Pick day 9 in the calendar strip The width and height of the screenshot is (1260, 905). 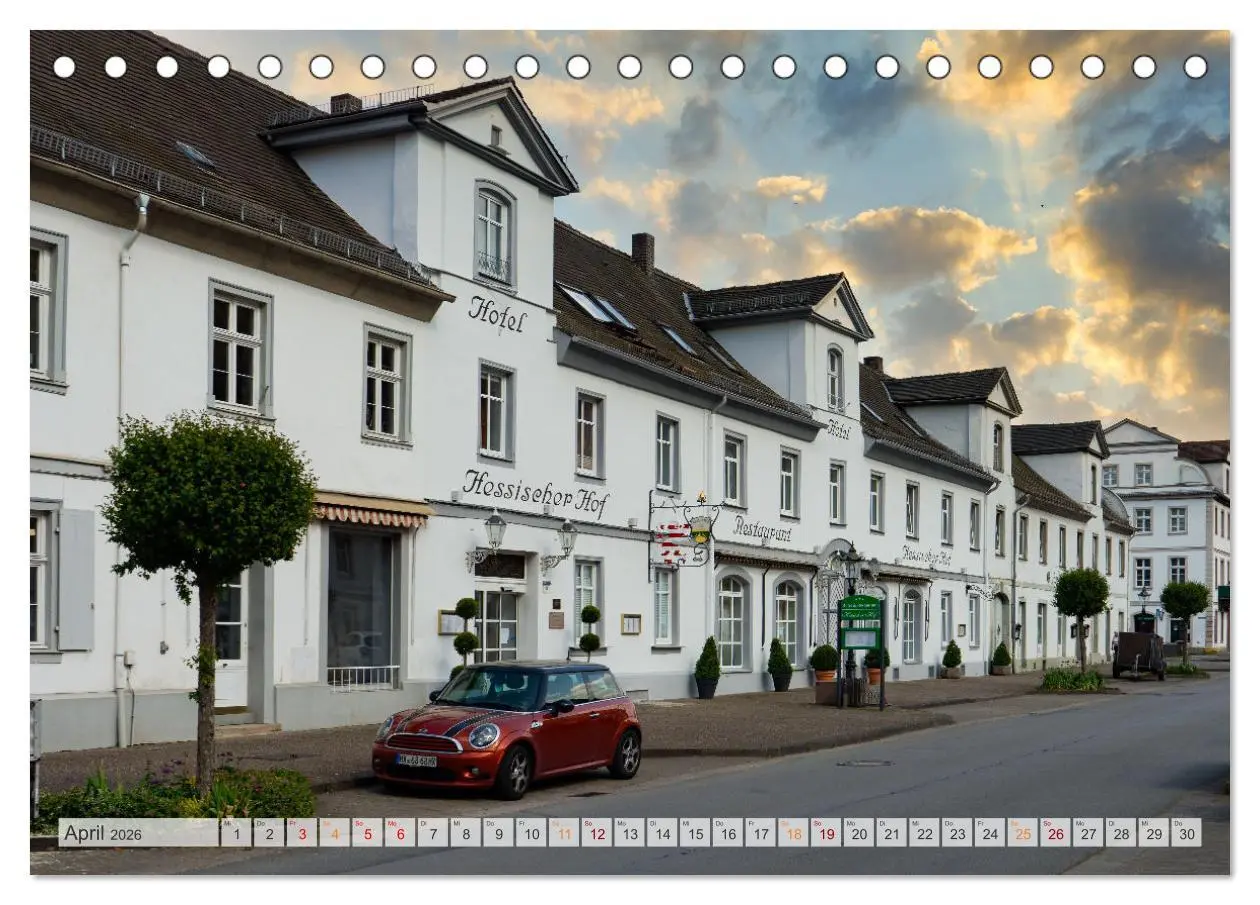click(x=498, y=833)
